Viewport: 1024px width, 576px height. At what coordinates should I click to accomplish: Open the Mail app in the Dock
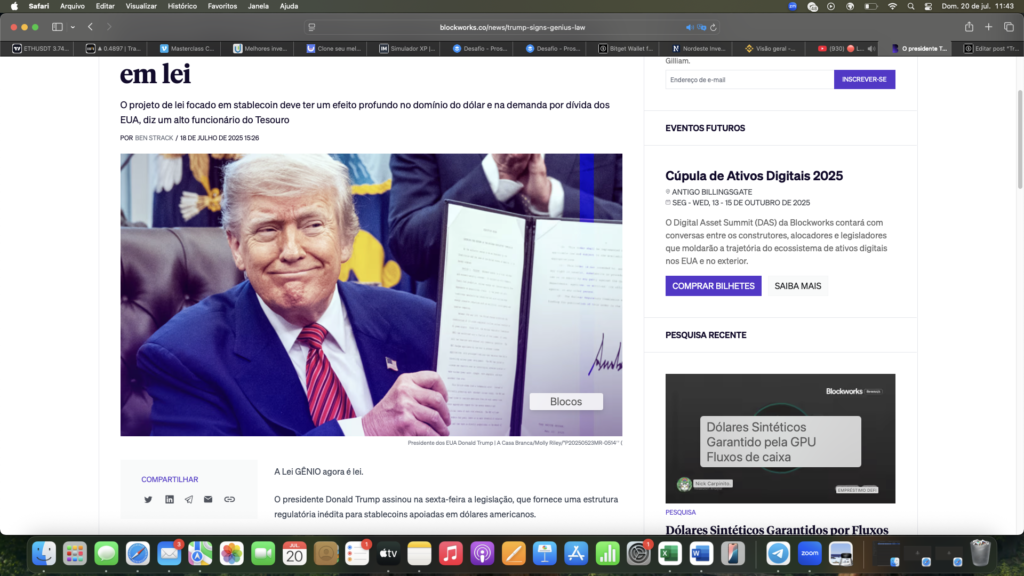click(x=169, y=554)
